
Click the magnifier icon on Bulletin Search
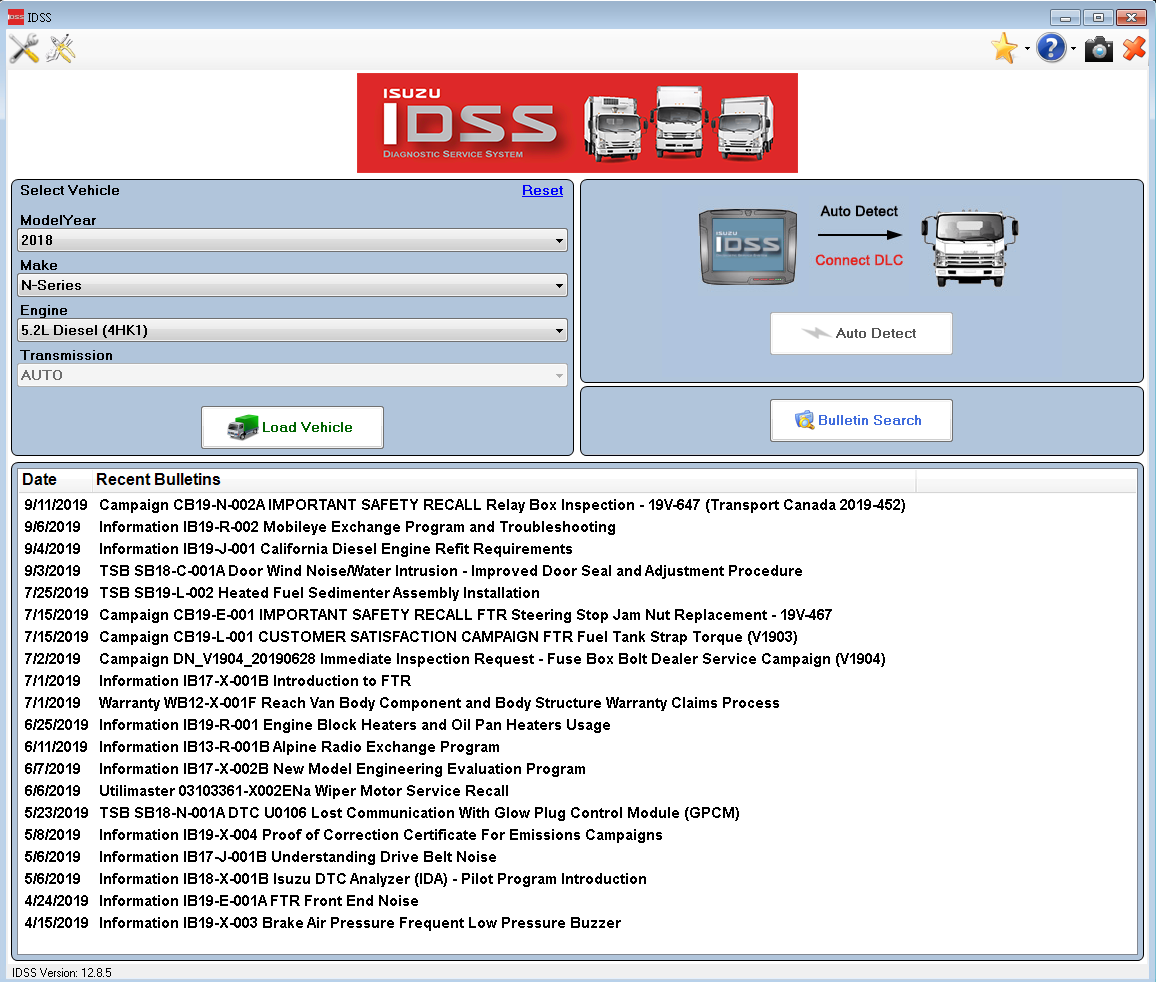tap(803, 420)
